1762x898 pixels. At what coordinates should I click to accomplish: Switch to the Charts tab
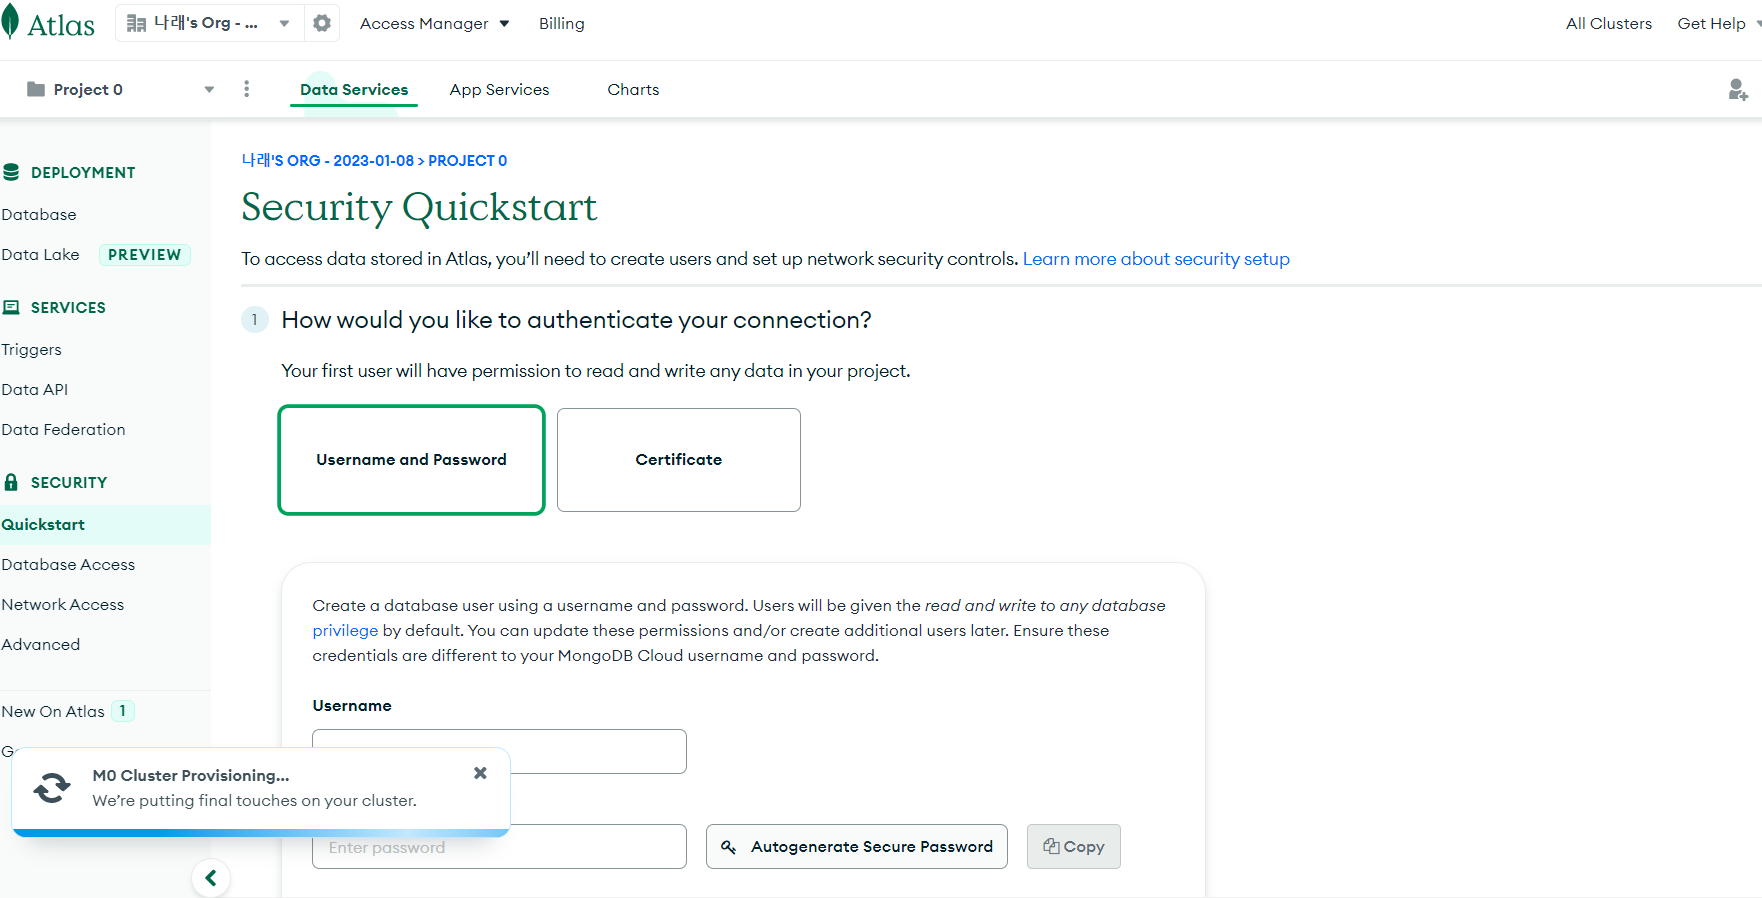click(633, 89)
